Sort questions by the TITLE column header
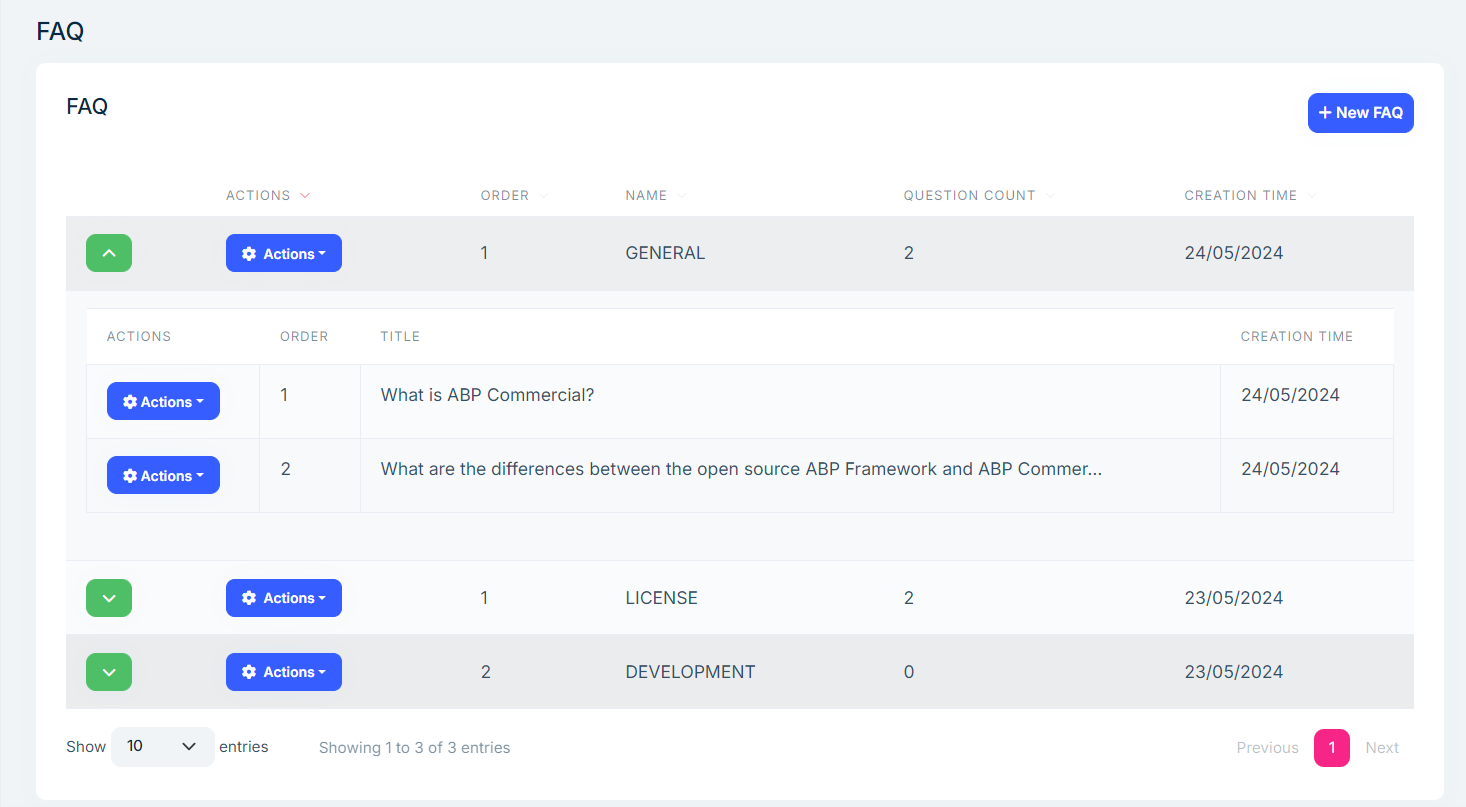1466x807 pixels. [x=400, y=336]
